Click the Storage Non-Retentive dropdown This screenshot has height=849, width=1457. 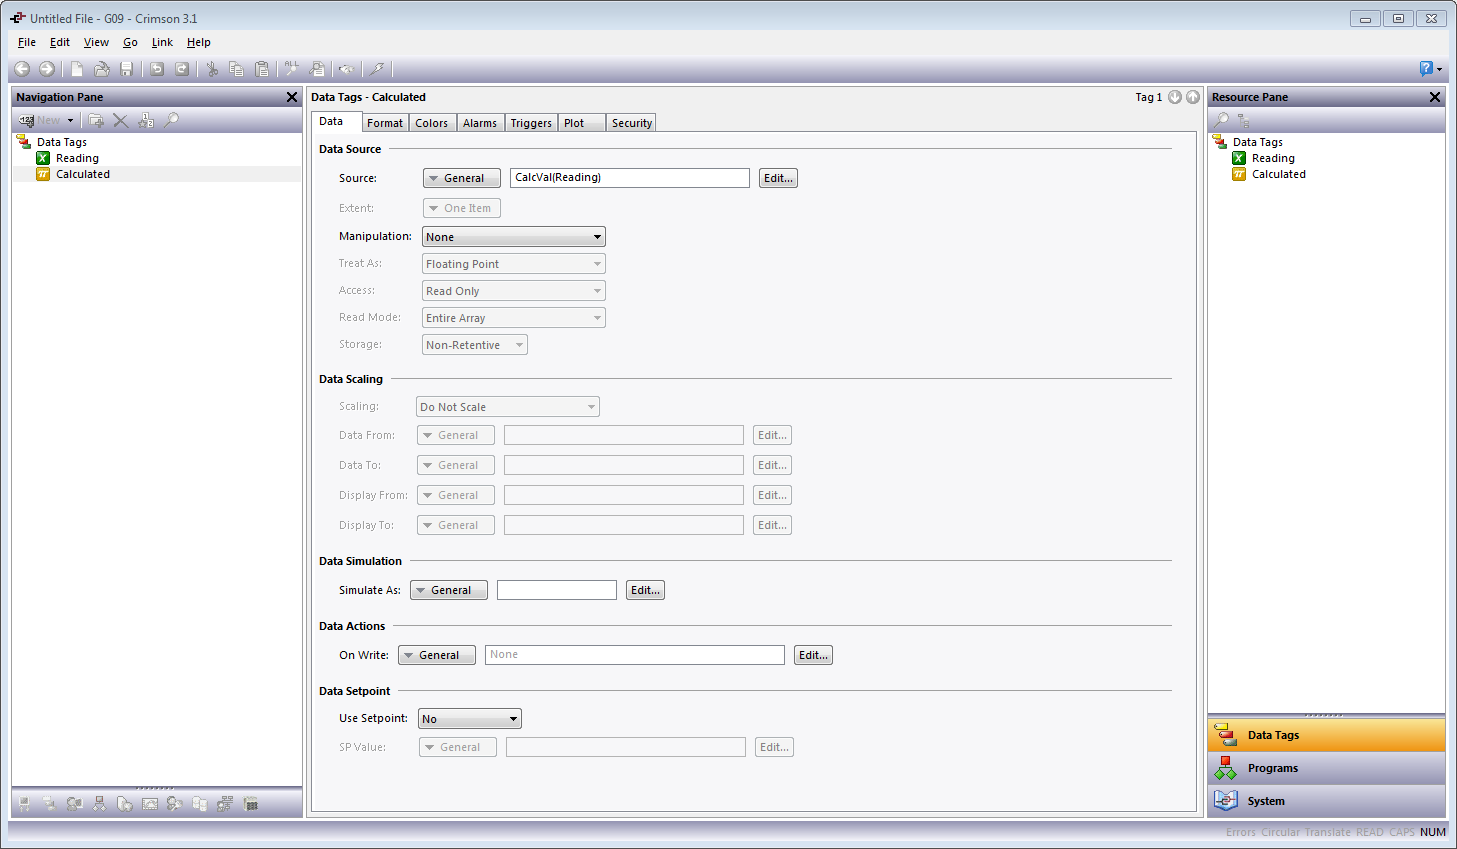point(475,345)
